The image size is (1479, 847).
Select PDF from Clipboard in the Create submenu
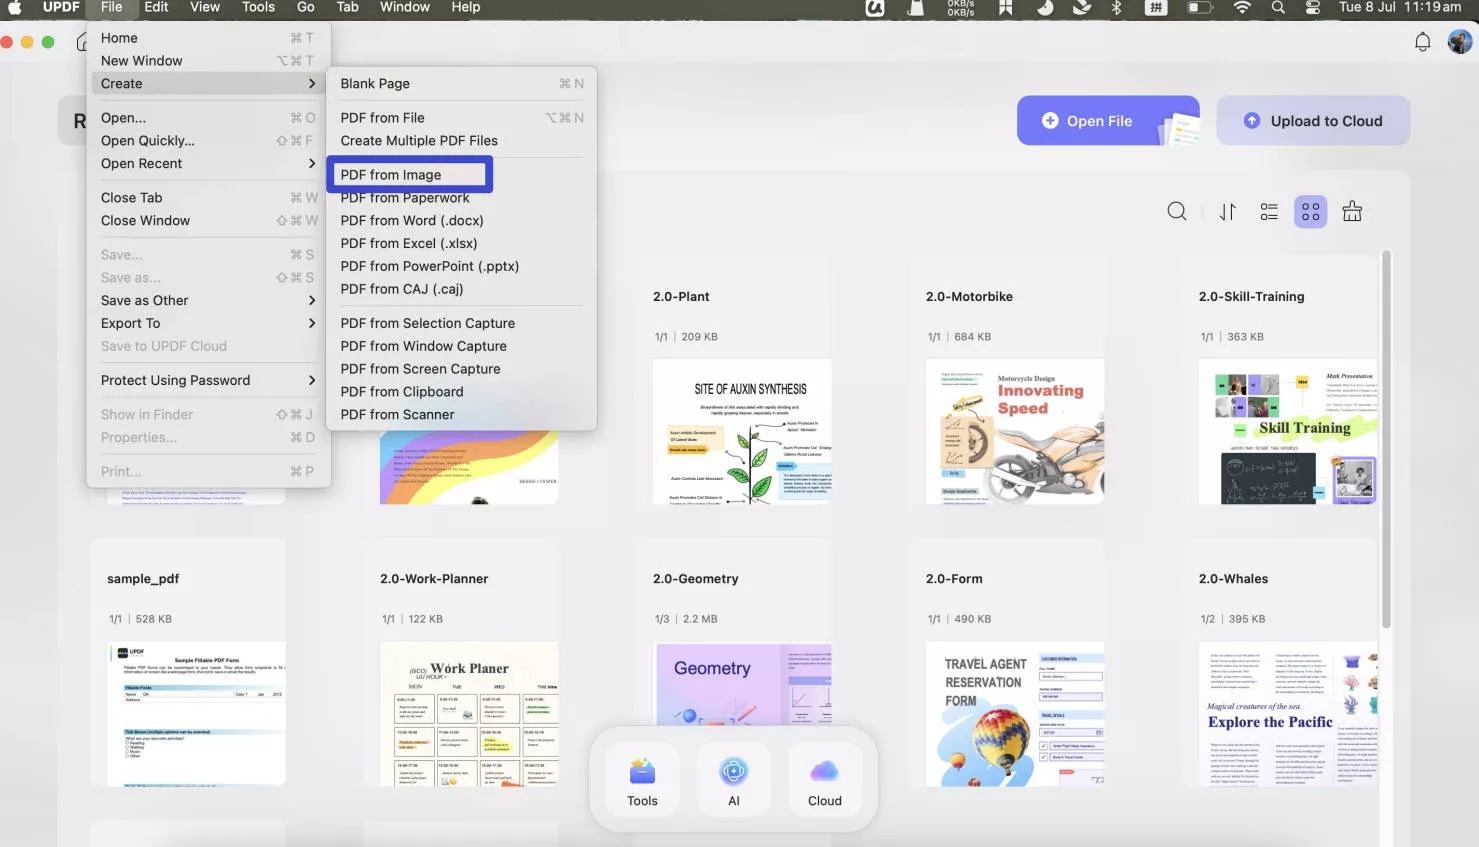click(401, 391)
